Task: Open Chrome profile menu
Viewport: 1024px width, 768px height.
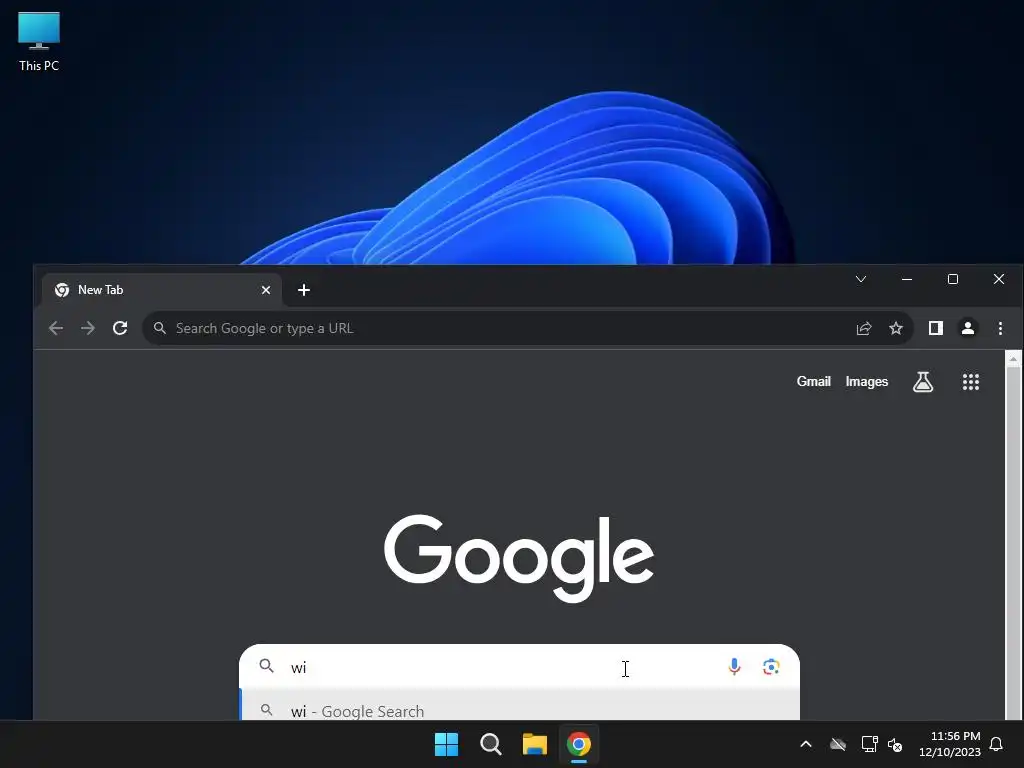Action: click(968, 328)
